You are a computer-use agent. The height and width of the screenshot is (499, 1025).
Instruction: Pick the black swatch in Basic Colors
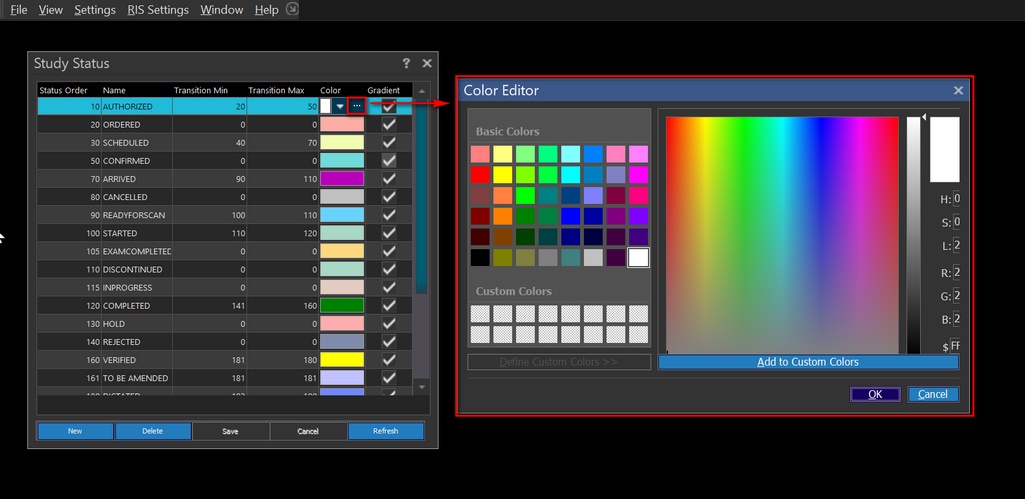[x=480, y=258]
